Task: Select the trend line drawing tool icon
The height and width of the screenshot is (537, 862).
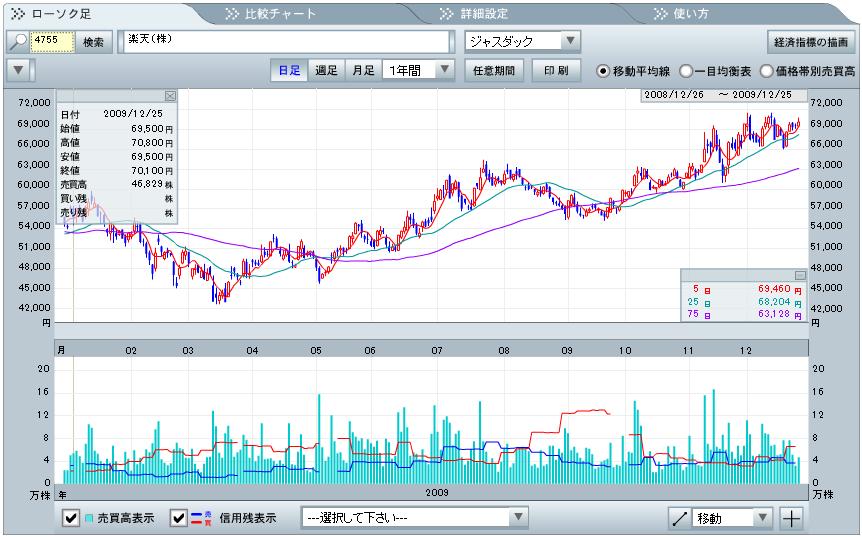Action: click(x=680, y=518)
